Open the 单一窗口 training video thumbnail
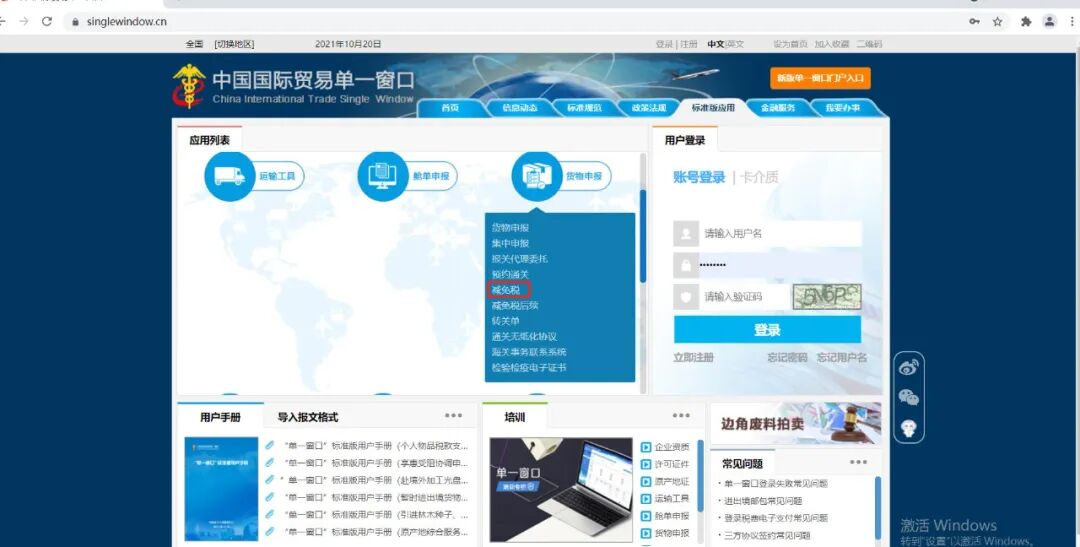Viewport: 1080px width, 547px height. coord(561,489)
